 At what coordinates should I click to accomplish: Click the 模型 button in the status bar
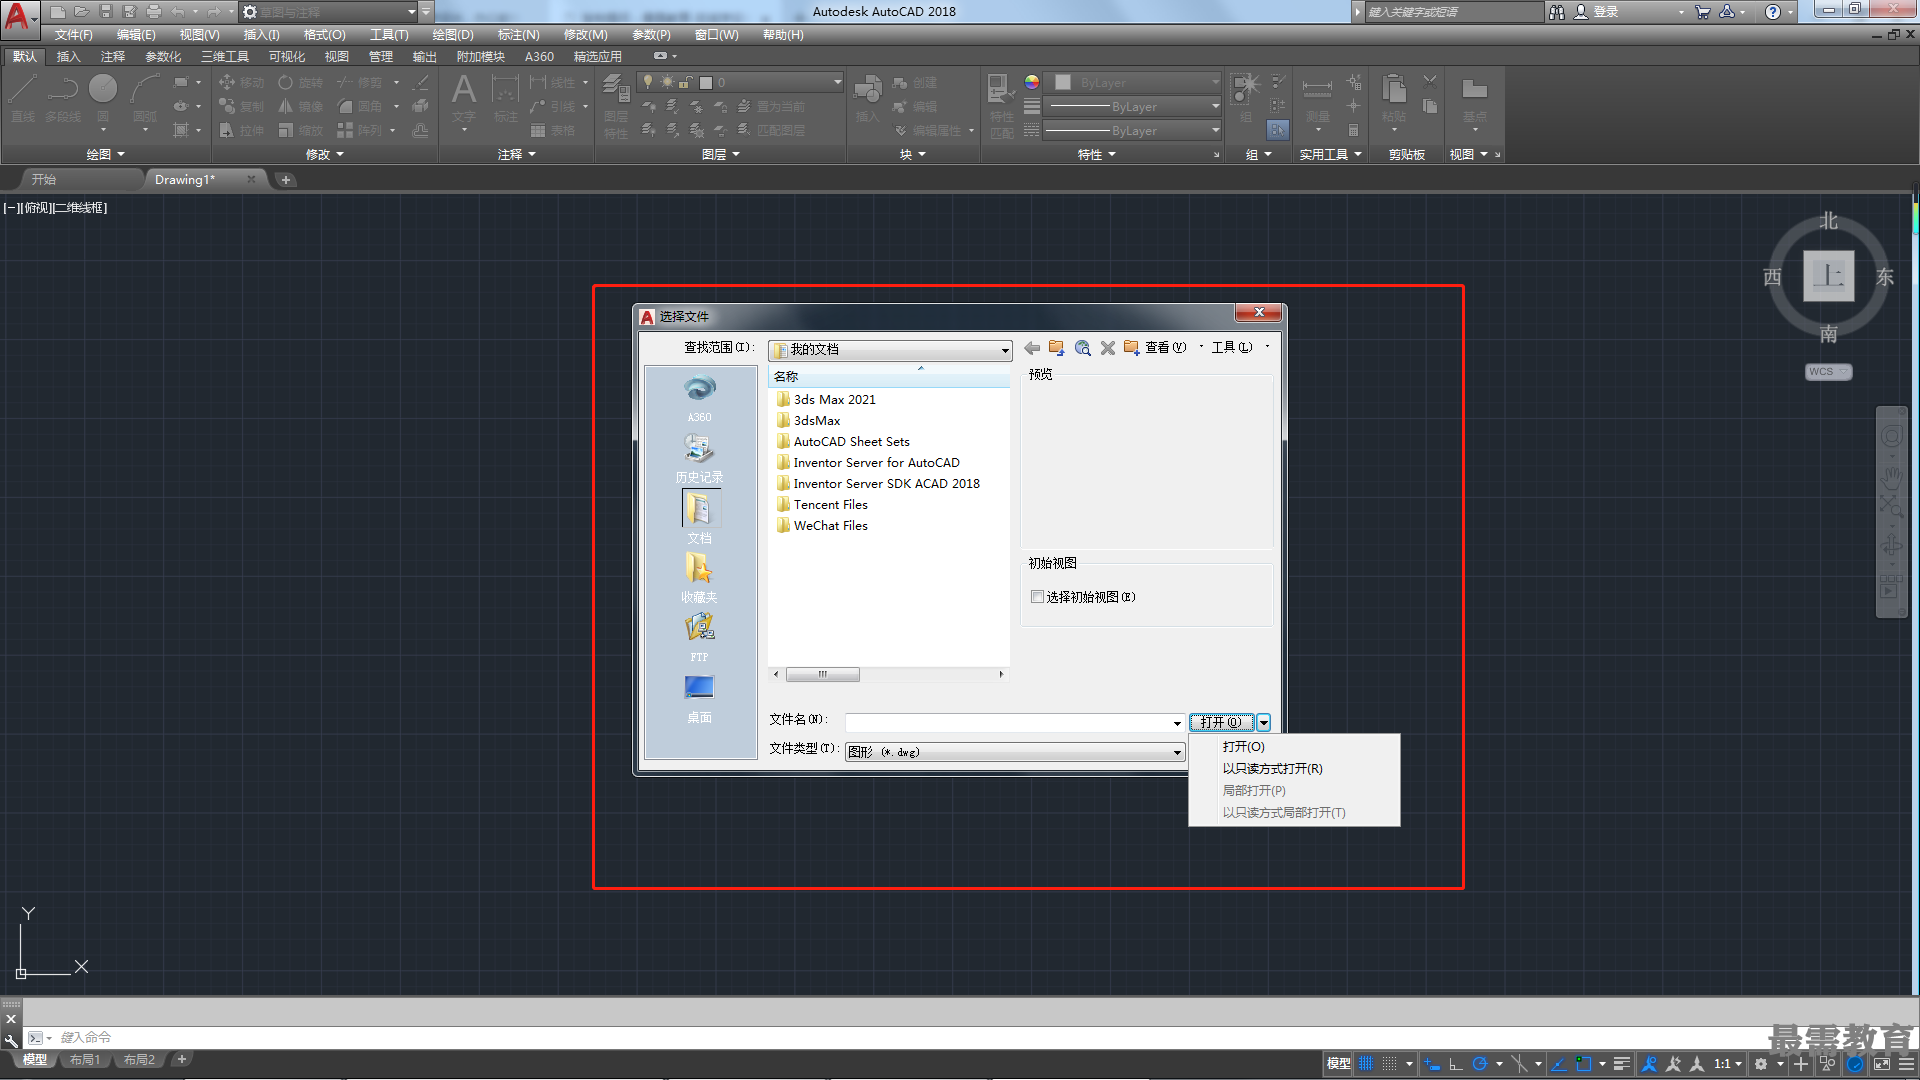click(x=1338, y=1064)
